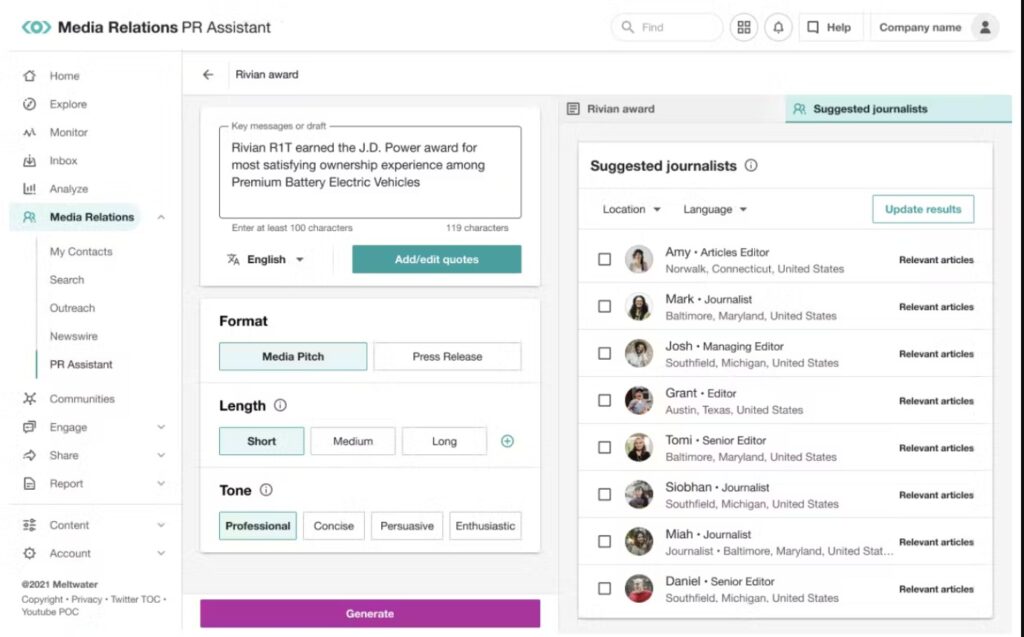This screenshot has height=637, width=1024.
Task: Select Miah's checkbox
Action: pyautogui.click(x=605, y=542)
